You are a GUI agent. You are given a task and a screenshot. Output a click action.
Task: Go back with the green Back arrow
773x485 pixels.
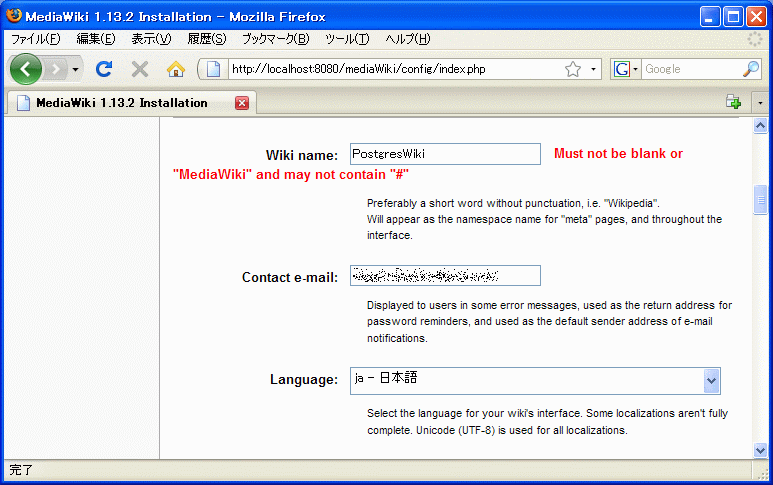click(26, 69)
